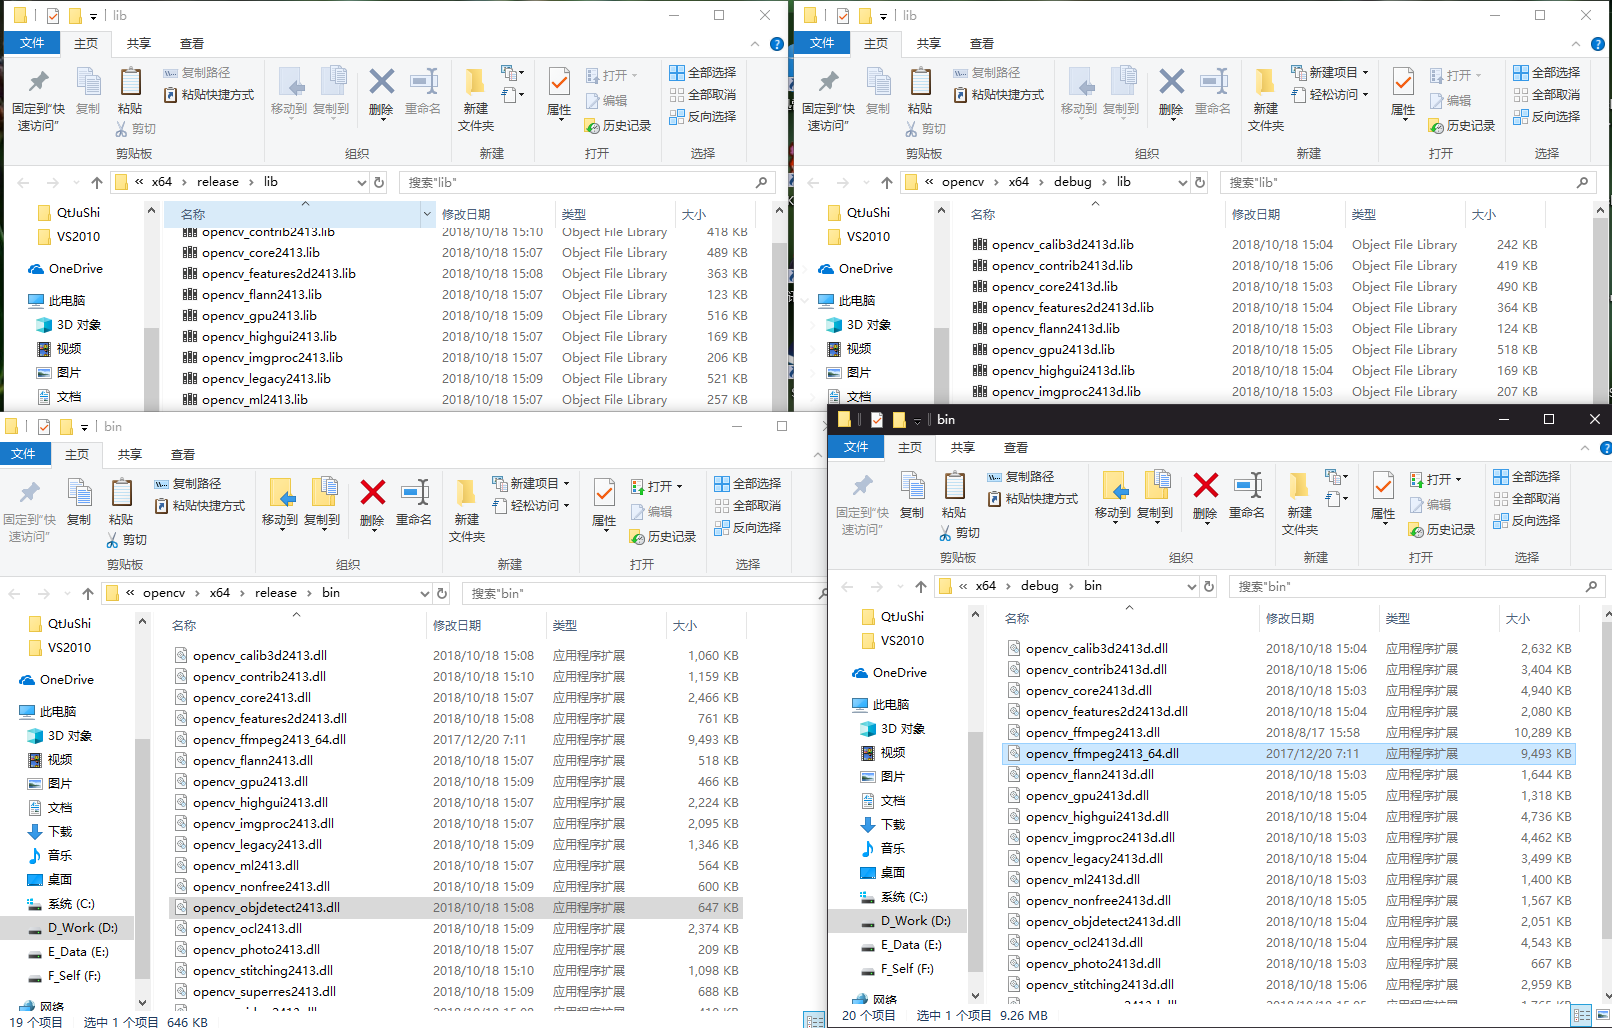1612x1028 pixels.
Task: Open quick access toolbar dropdown in debug bin titlebar
Action: (917, 420)
